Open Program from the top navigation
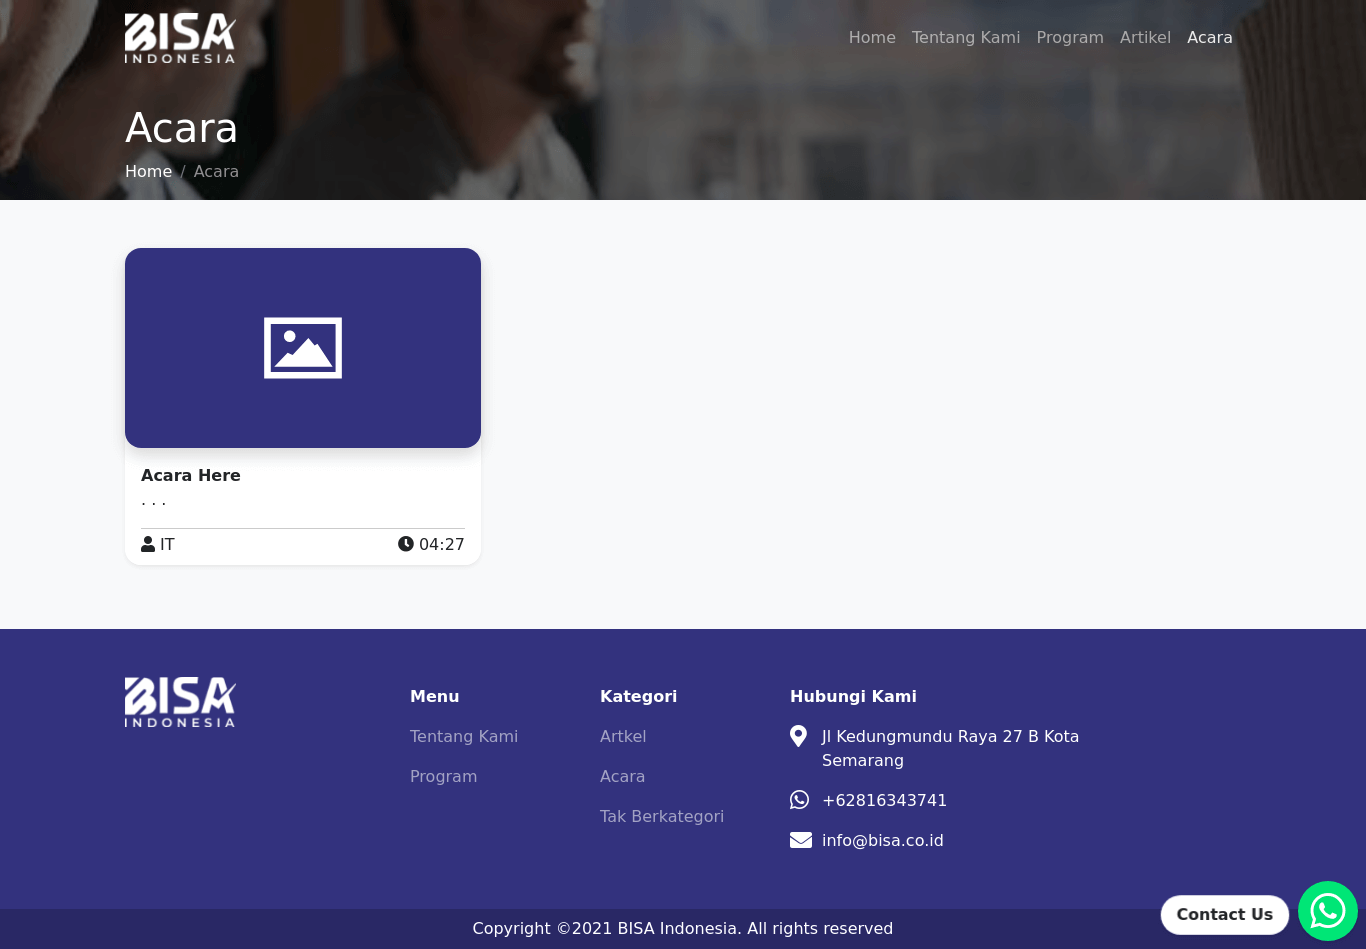 click(x=1070, y=37)
